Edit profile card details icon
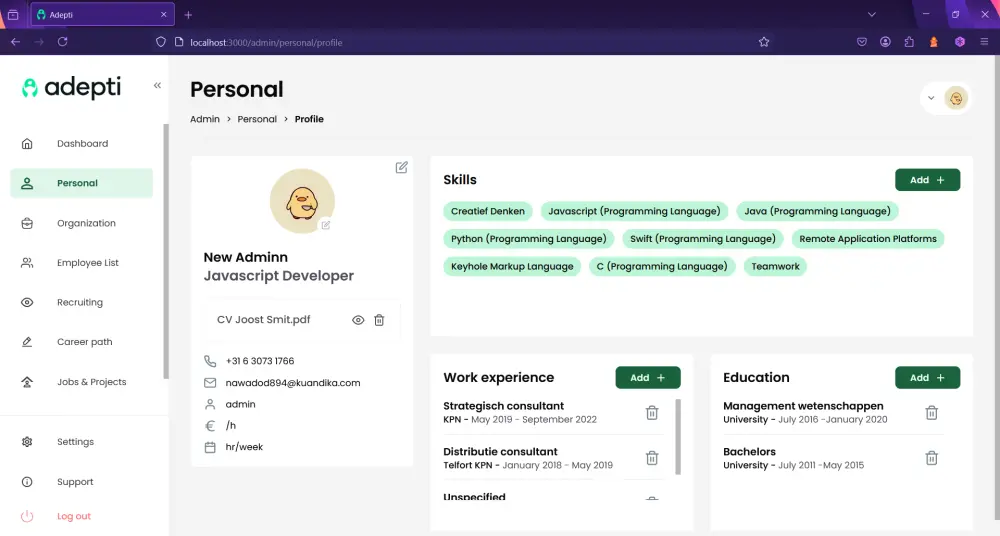 click(401, 167)
